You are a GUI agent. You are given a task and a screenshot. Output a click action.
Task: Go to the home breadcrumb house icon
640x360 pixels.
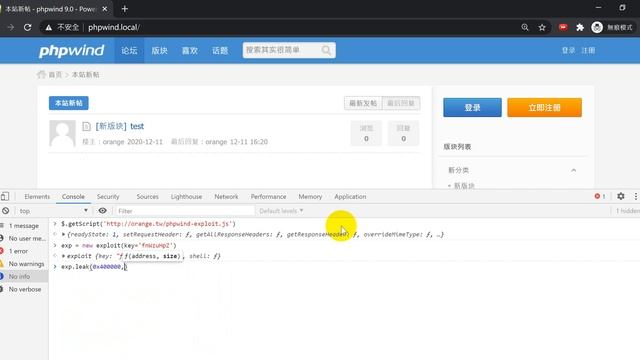coord(41,74)
